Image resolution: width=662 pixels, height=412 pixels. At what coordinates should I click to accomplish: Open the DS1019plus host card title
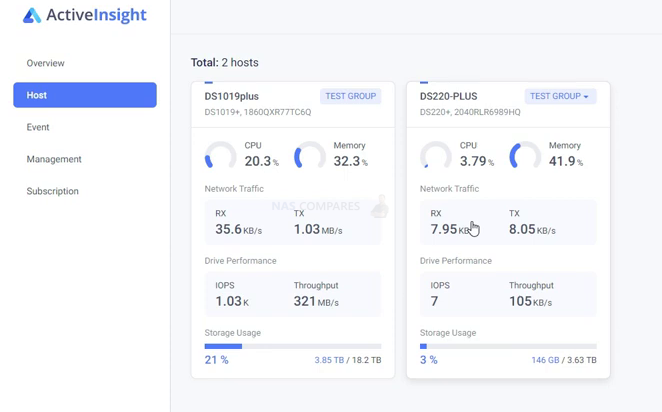tap(231, 96)
